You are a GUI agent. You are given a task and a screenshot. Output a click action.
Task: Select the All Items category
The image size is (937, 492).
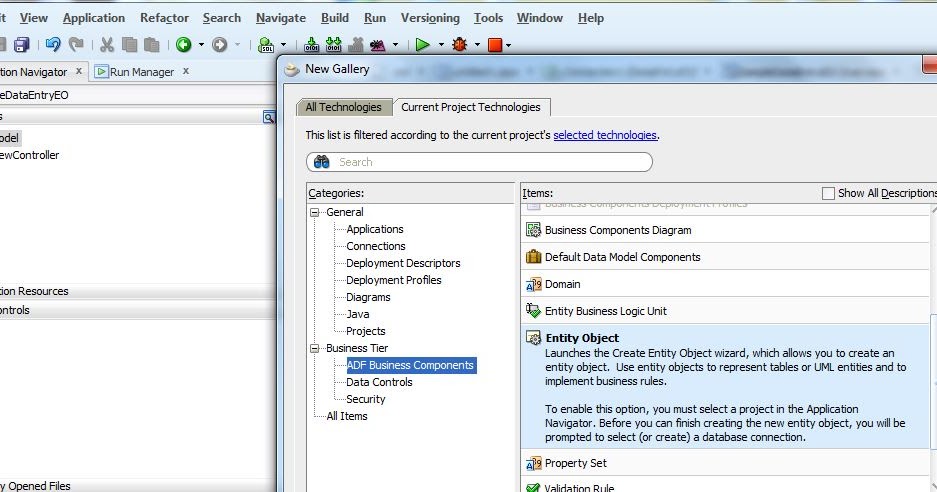pos(347,416)
